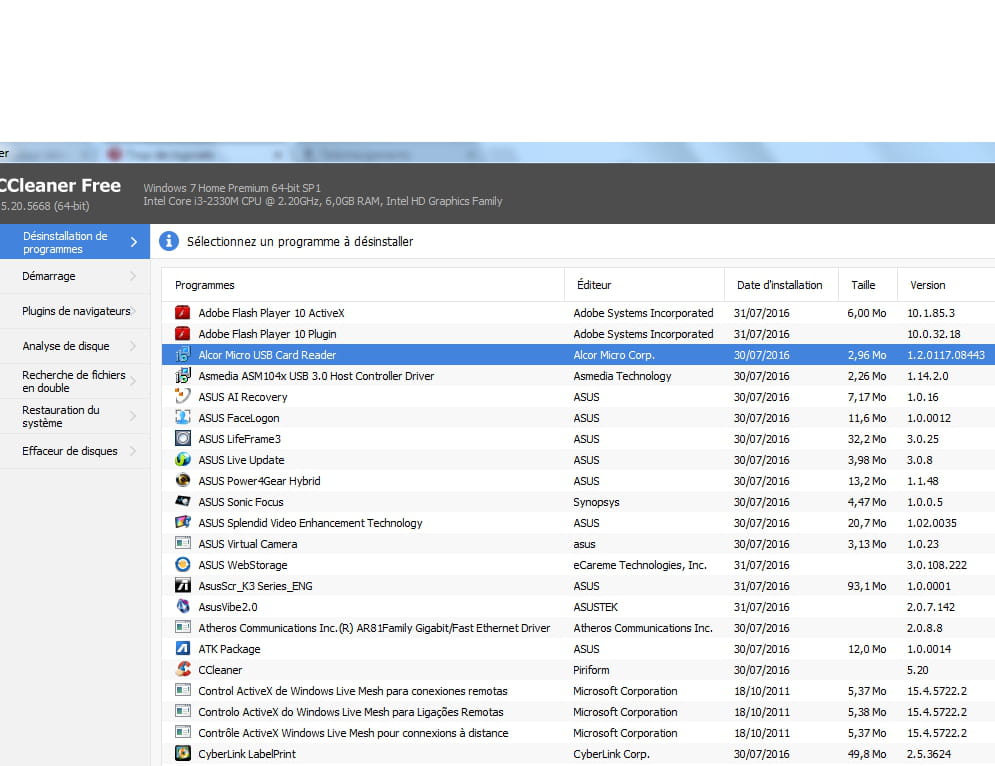
Task: Sort by the Date d'installation column header
Action: pos(781,285)
